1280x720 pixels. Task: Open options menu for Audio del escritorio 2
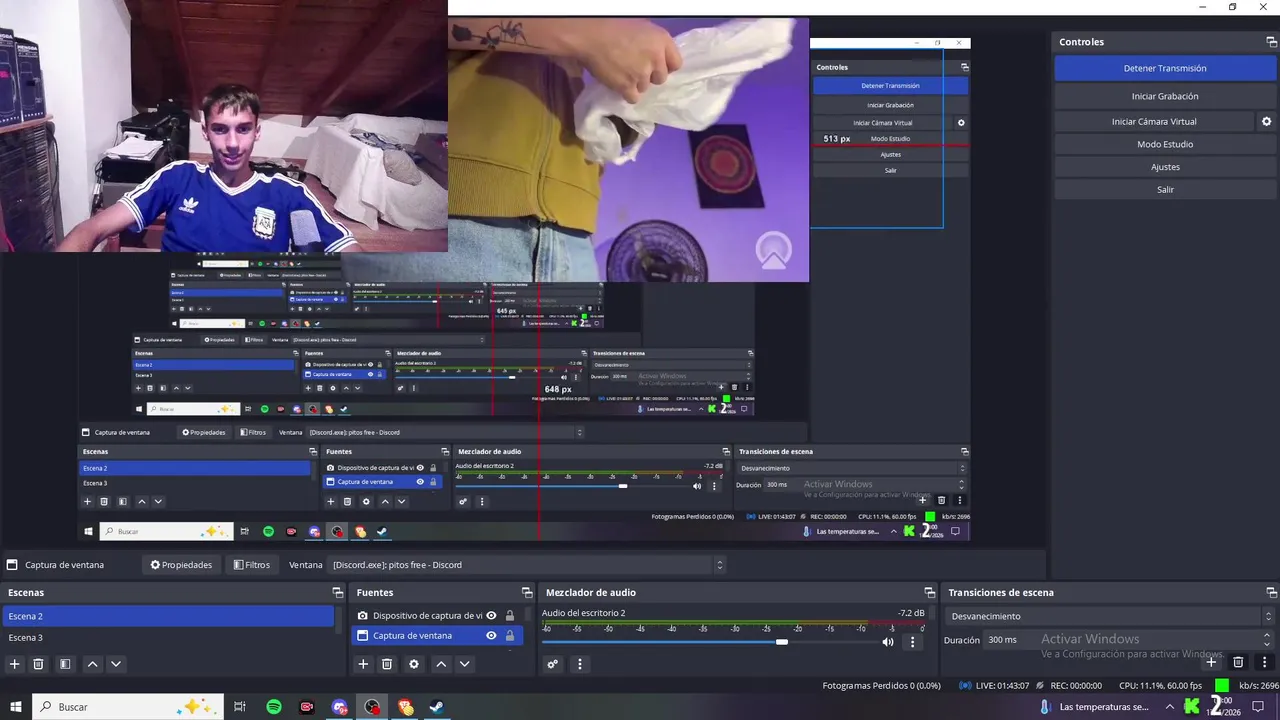[912, 642]
